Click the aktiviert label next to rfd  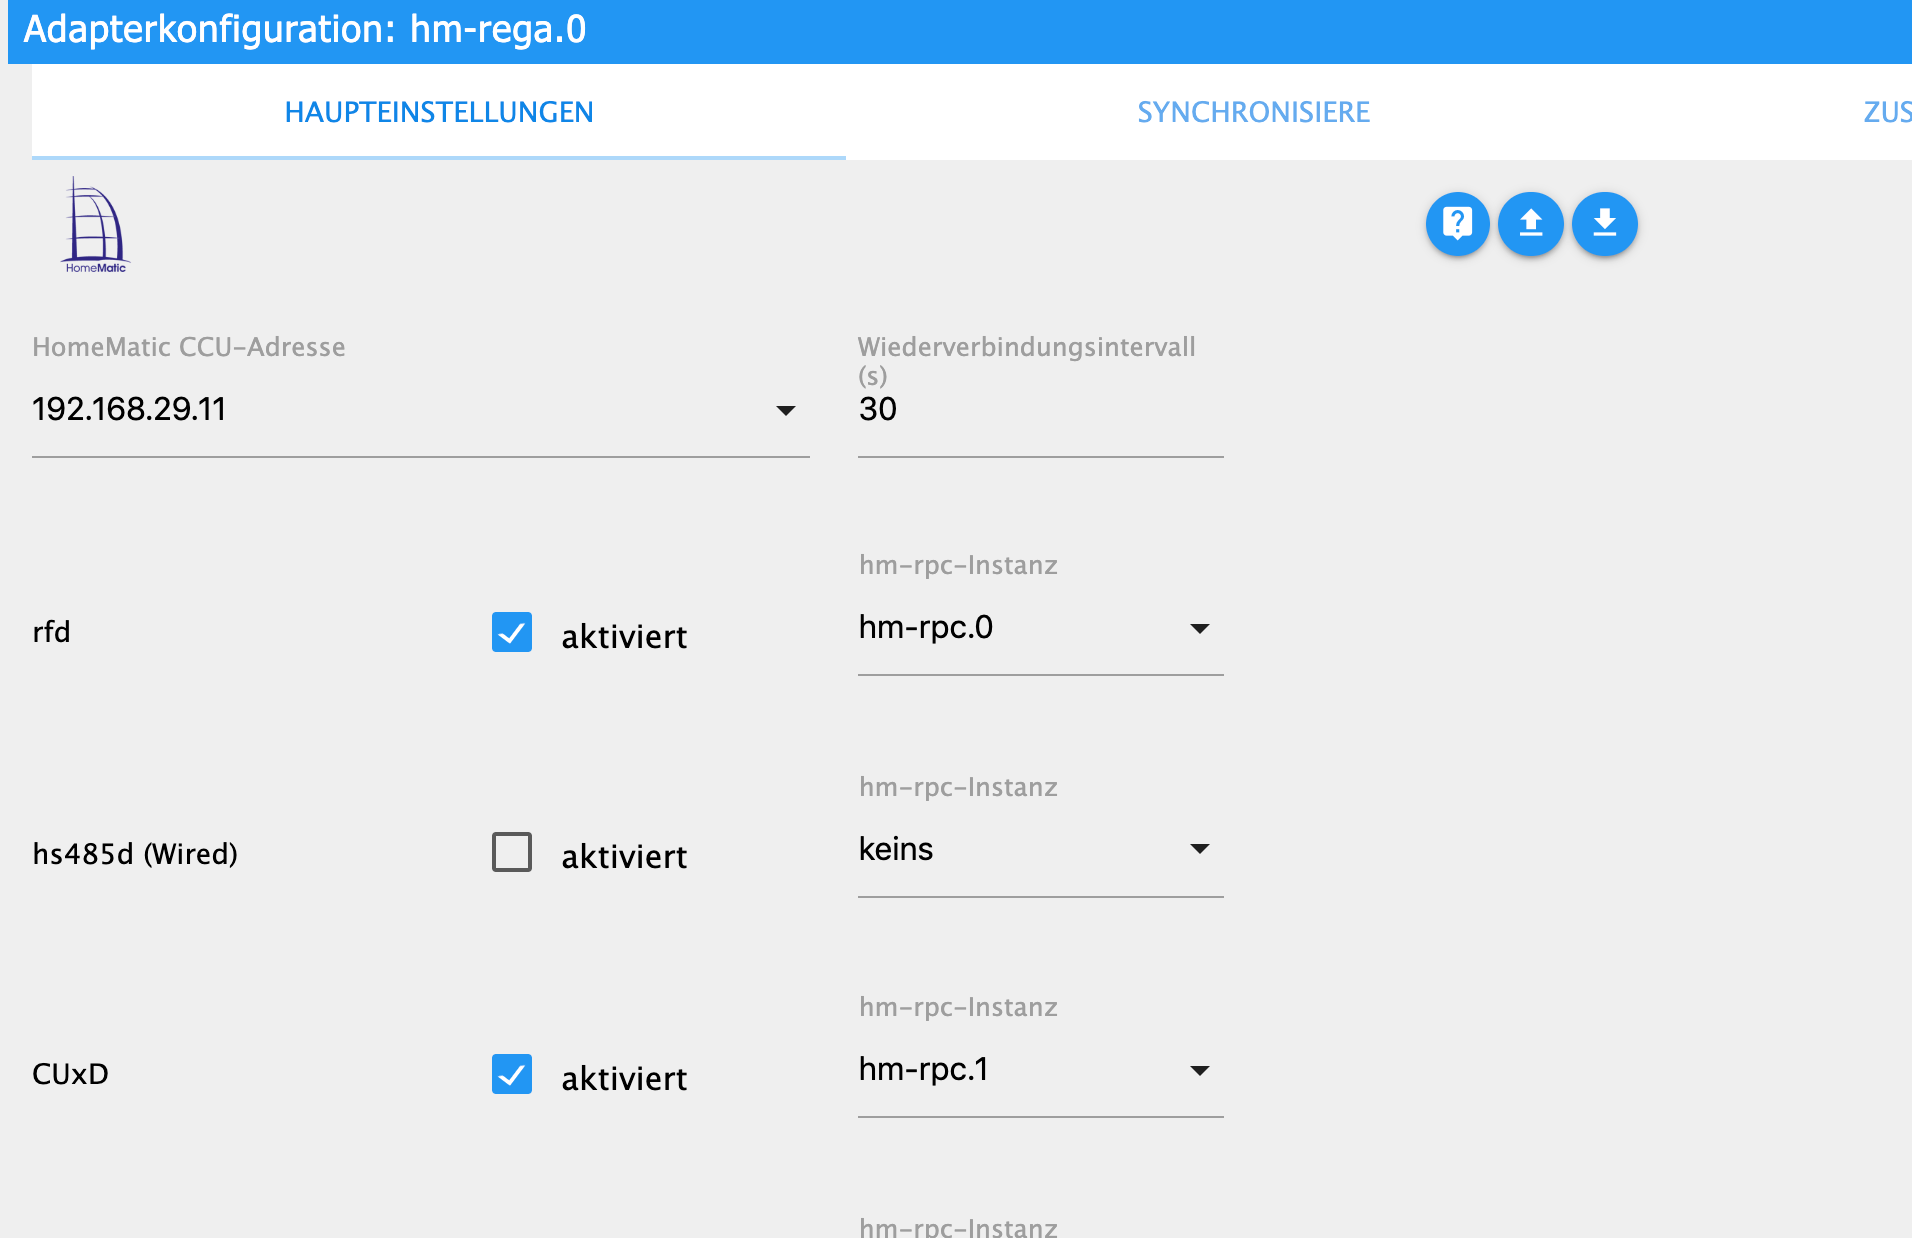click(624, 636)
